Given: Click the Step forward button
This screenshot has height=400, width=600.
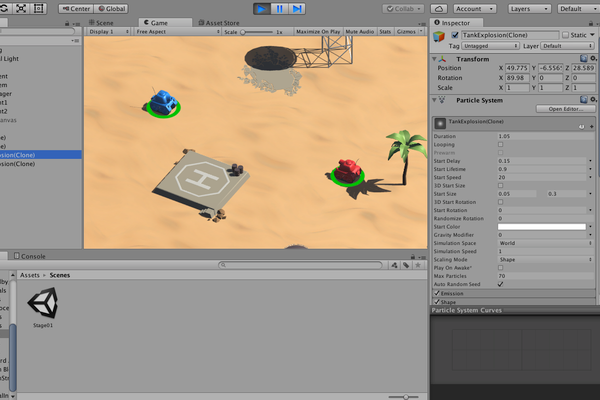Looking at the screenshot, I should (x=297, y=8).
